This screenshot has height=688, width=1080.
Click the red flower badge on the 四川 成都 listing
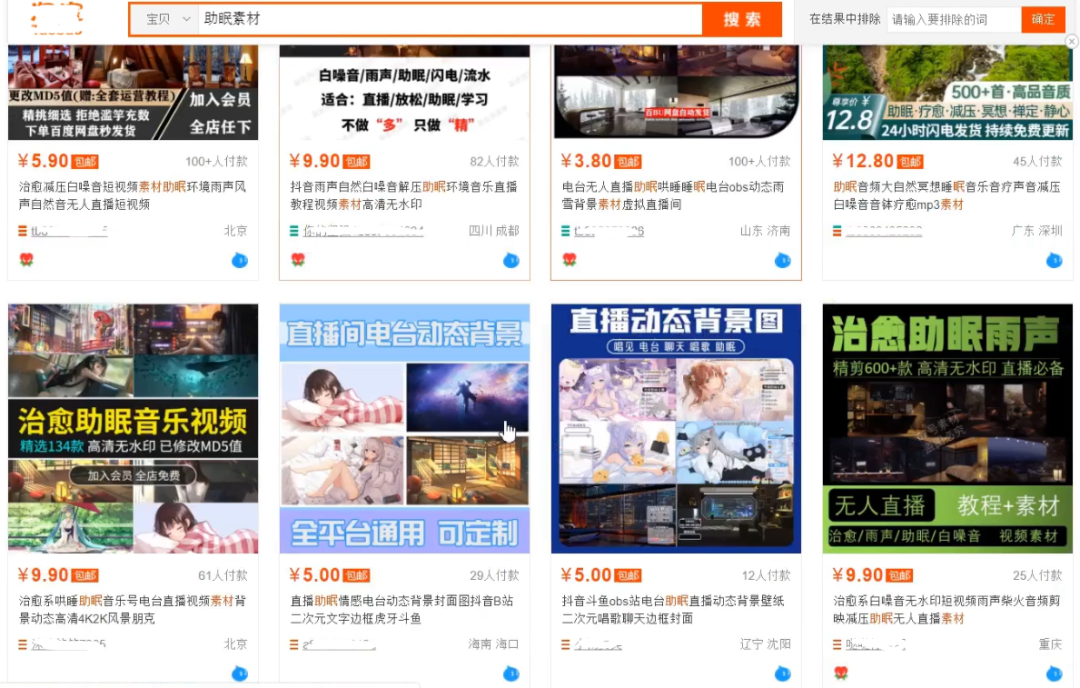298,260
